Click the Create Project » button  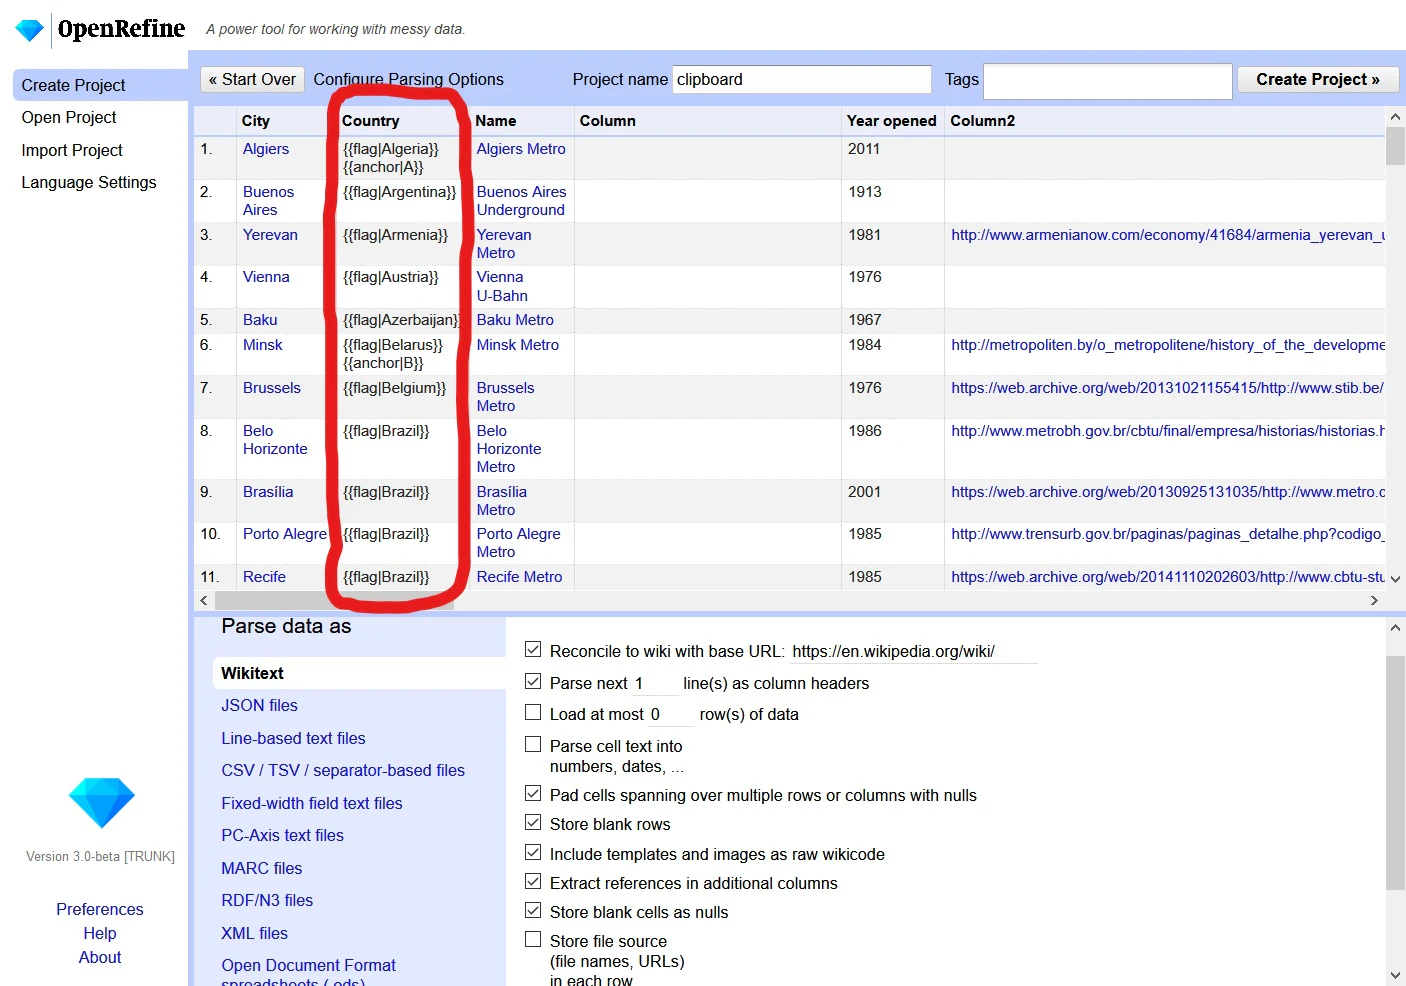click(1318, 79)
